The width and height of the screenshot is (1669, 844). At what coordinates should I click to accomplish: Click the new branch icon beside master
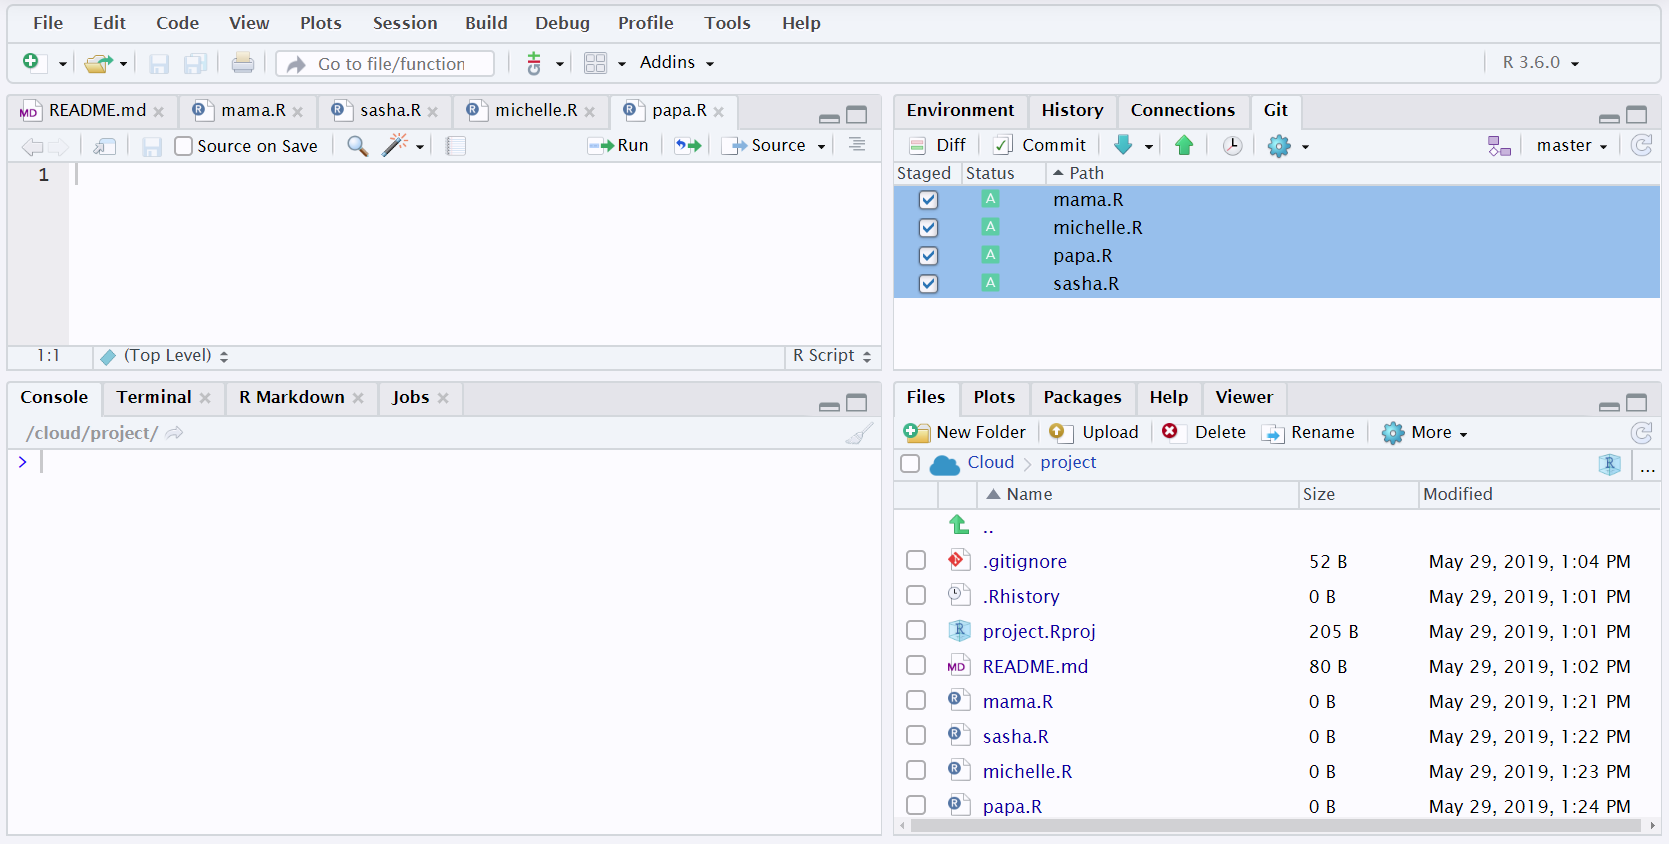1499,146
